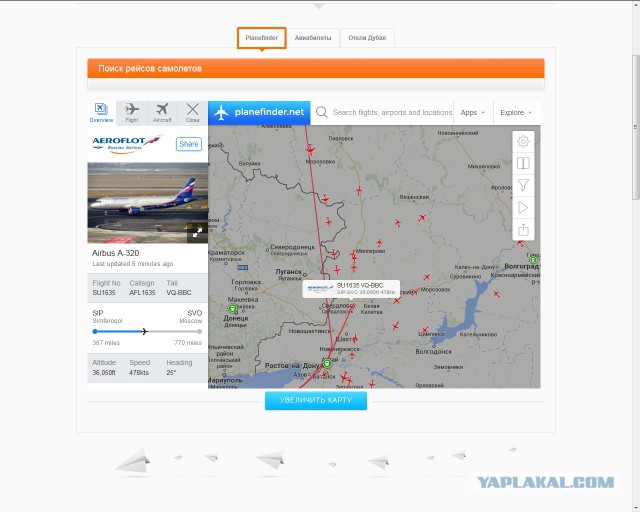Click the plane icon near Морозовка

coord(310,149)
